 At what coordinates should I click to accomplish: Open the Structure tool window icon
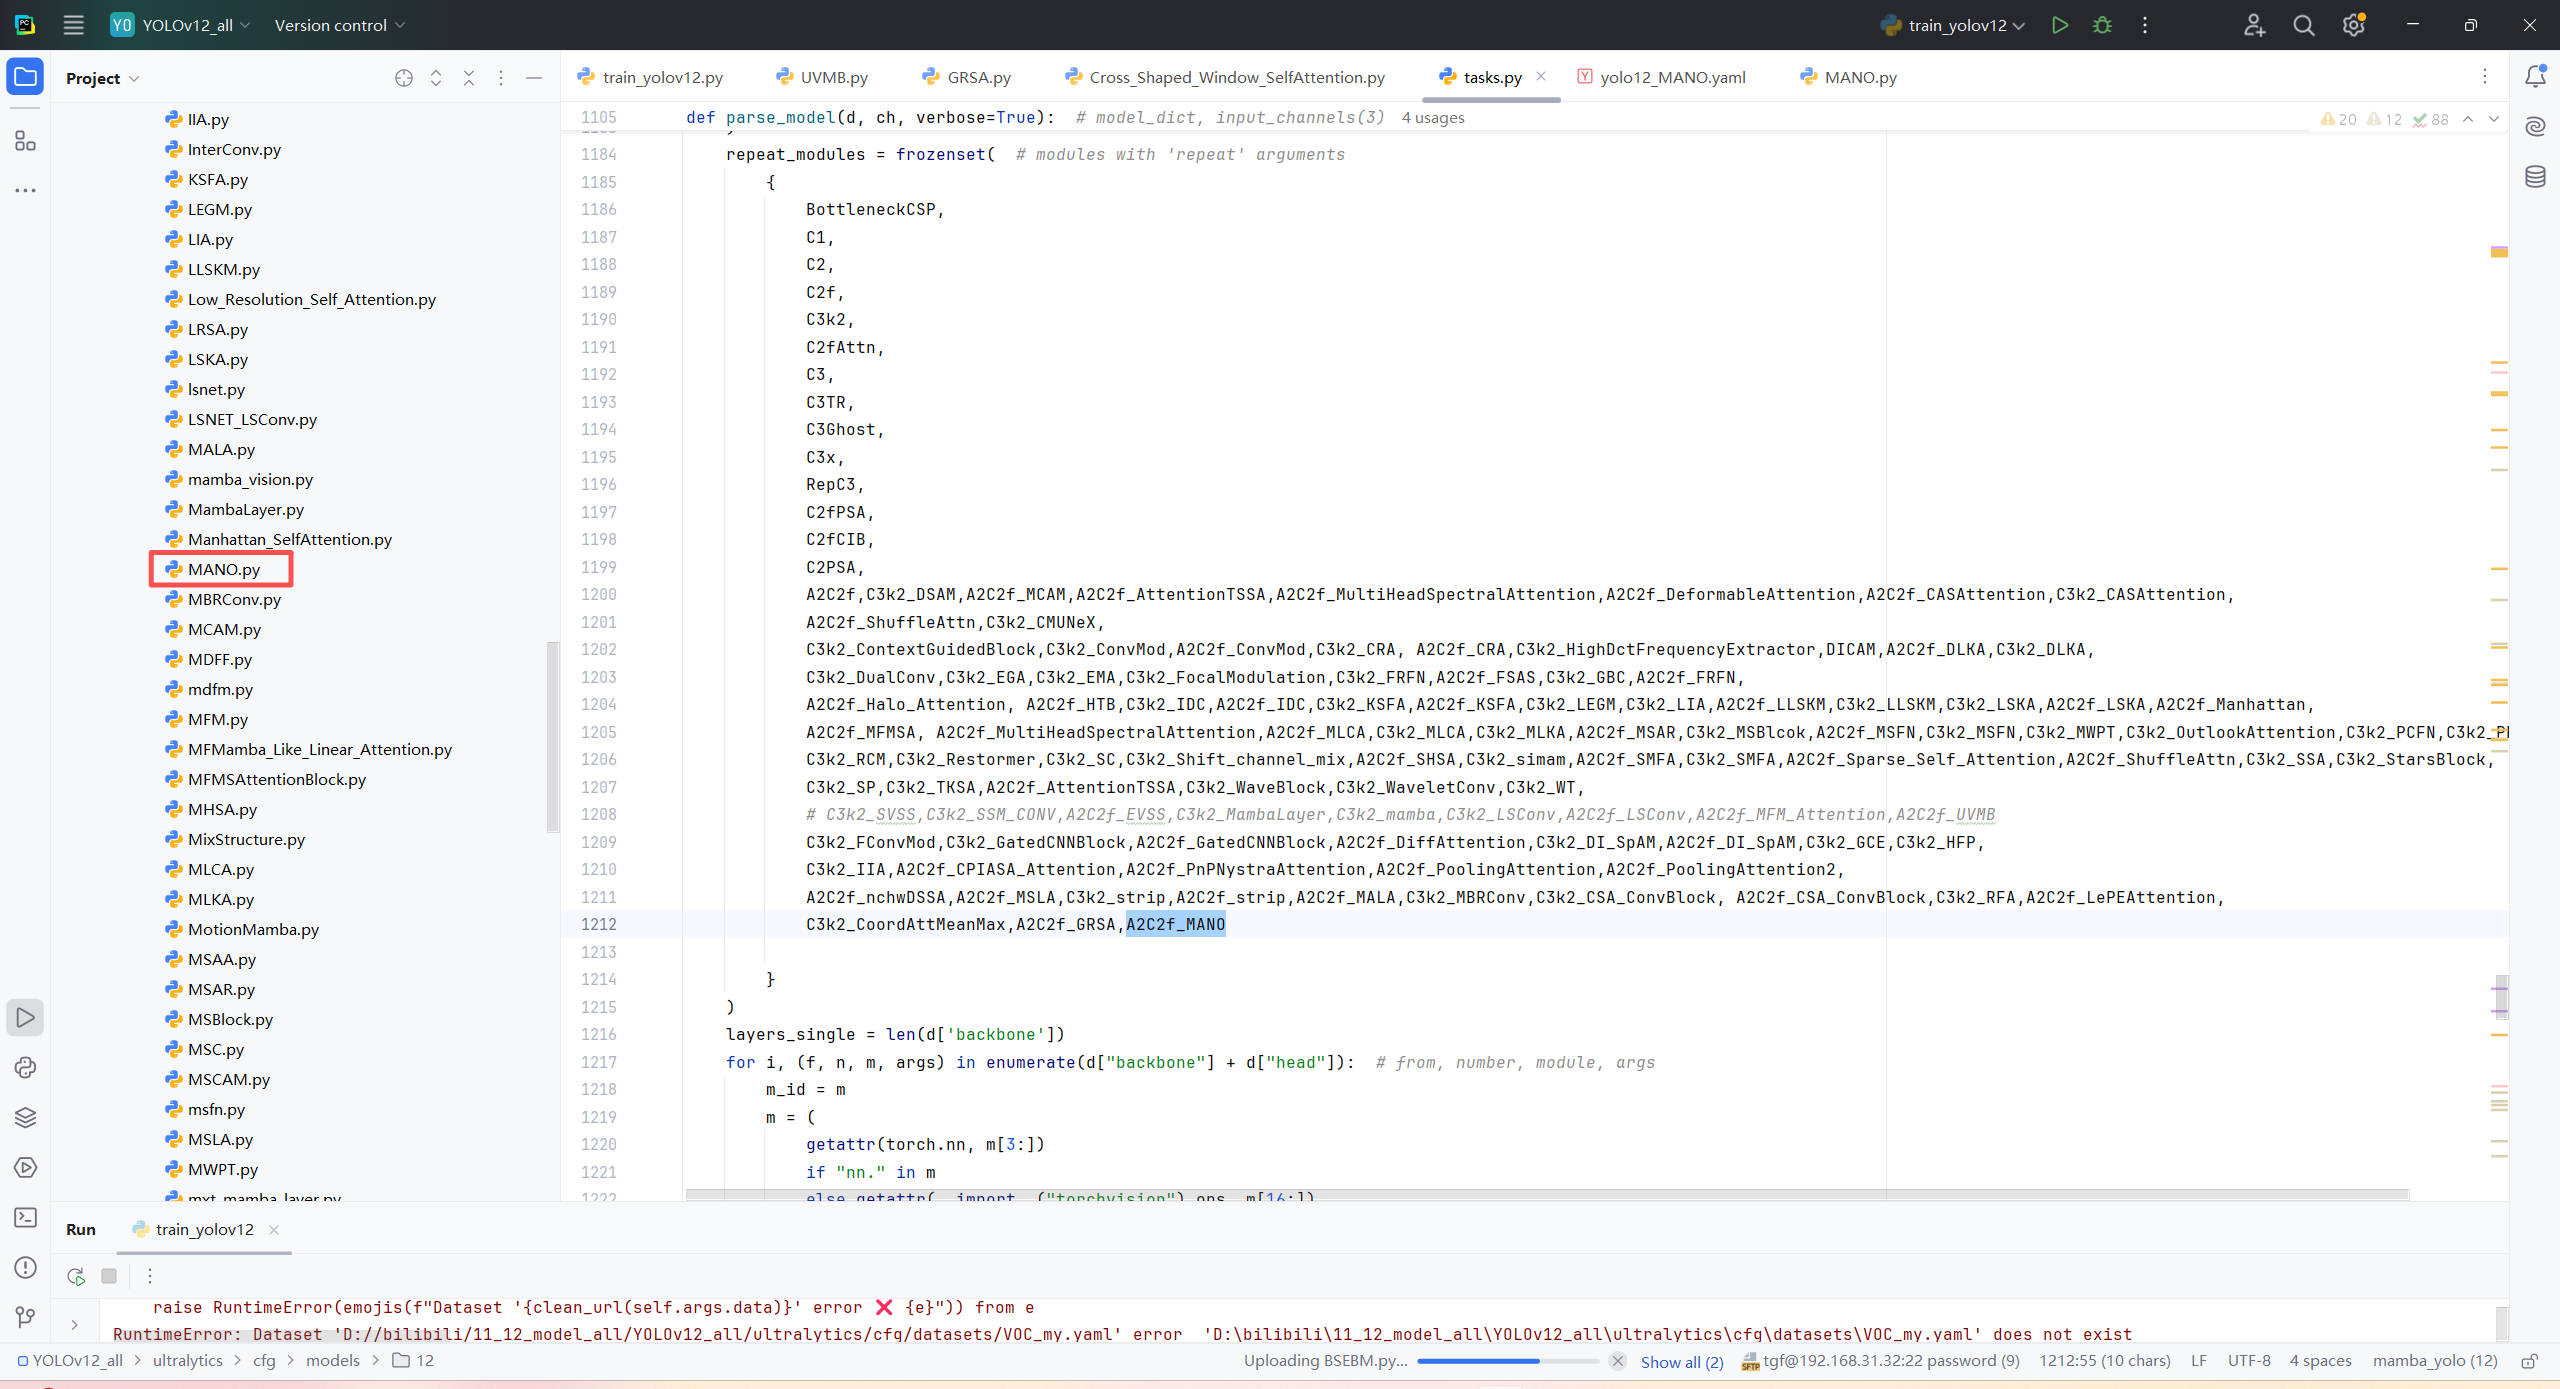[x=25, y=141]
